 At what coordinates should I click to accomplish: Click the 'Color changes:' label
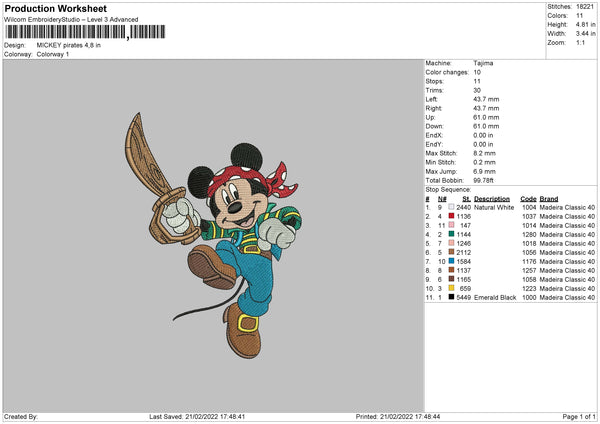[447, 72]
